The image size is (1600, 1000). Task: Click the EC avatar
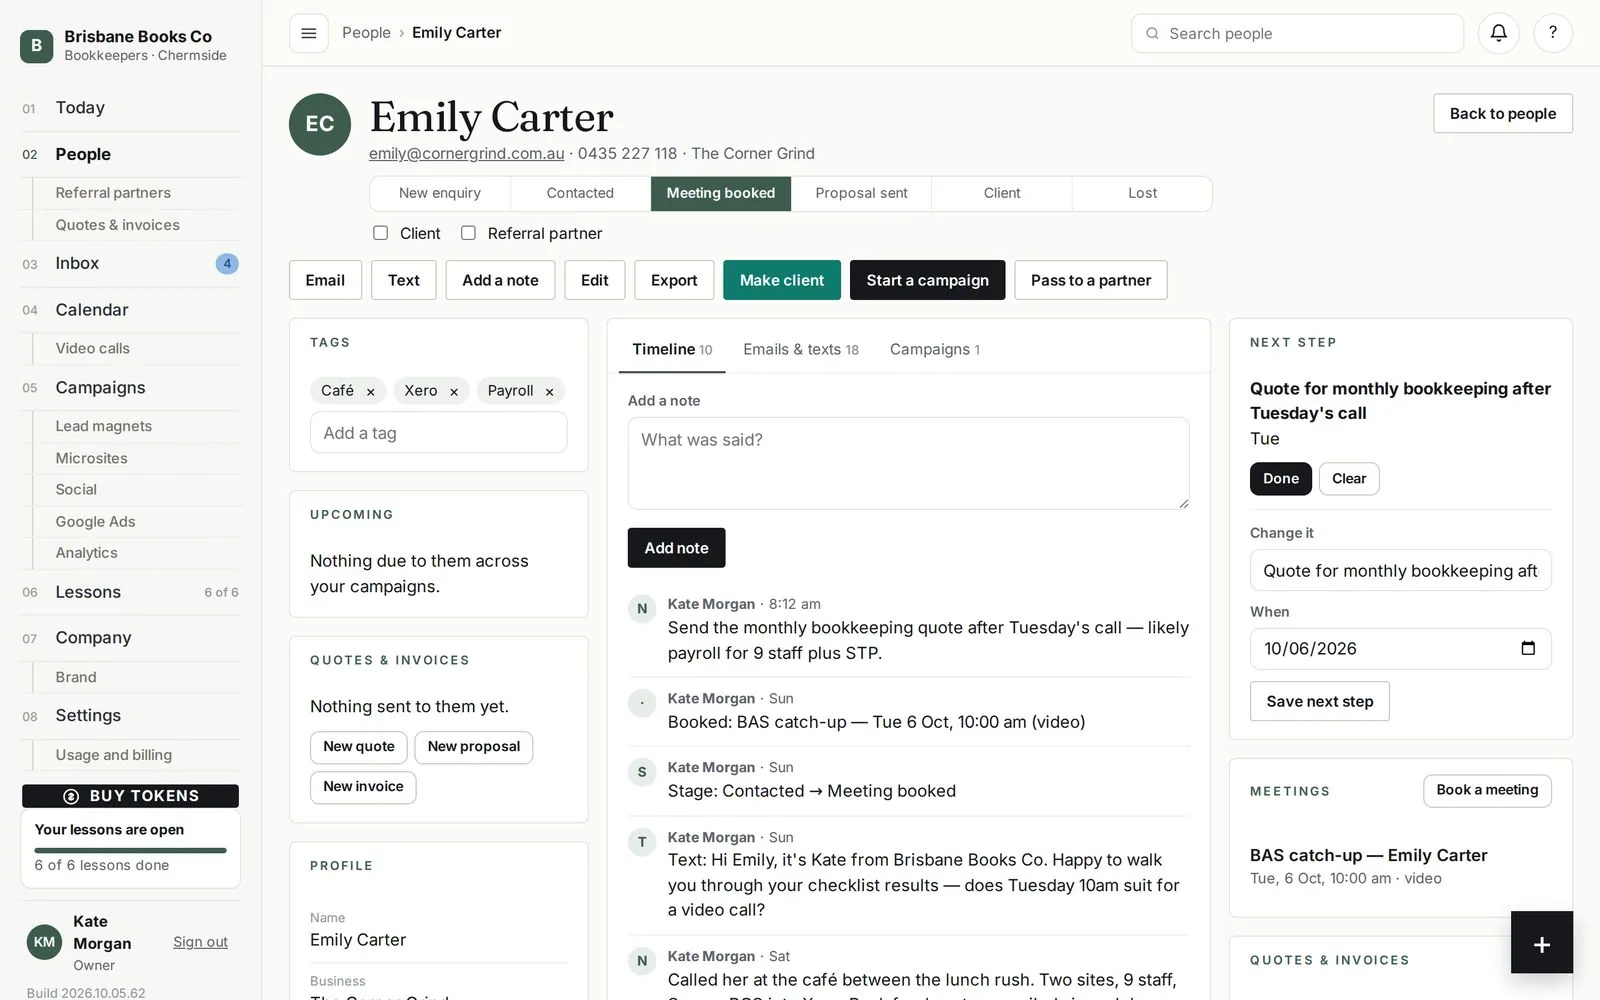pyautogui.click(x=320, y=124)
